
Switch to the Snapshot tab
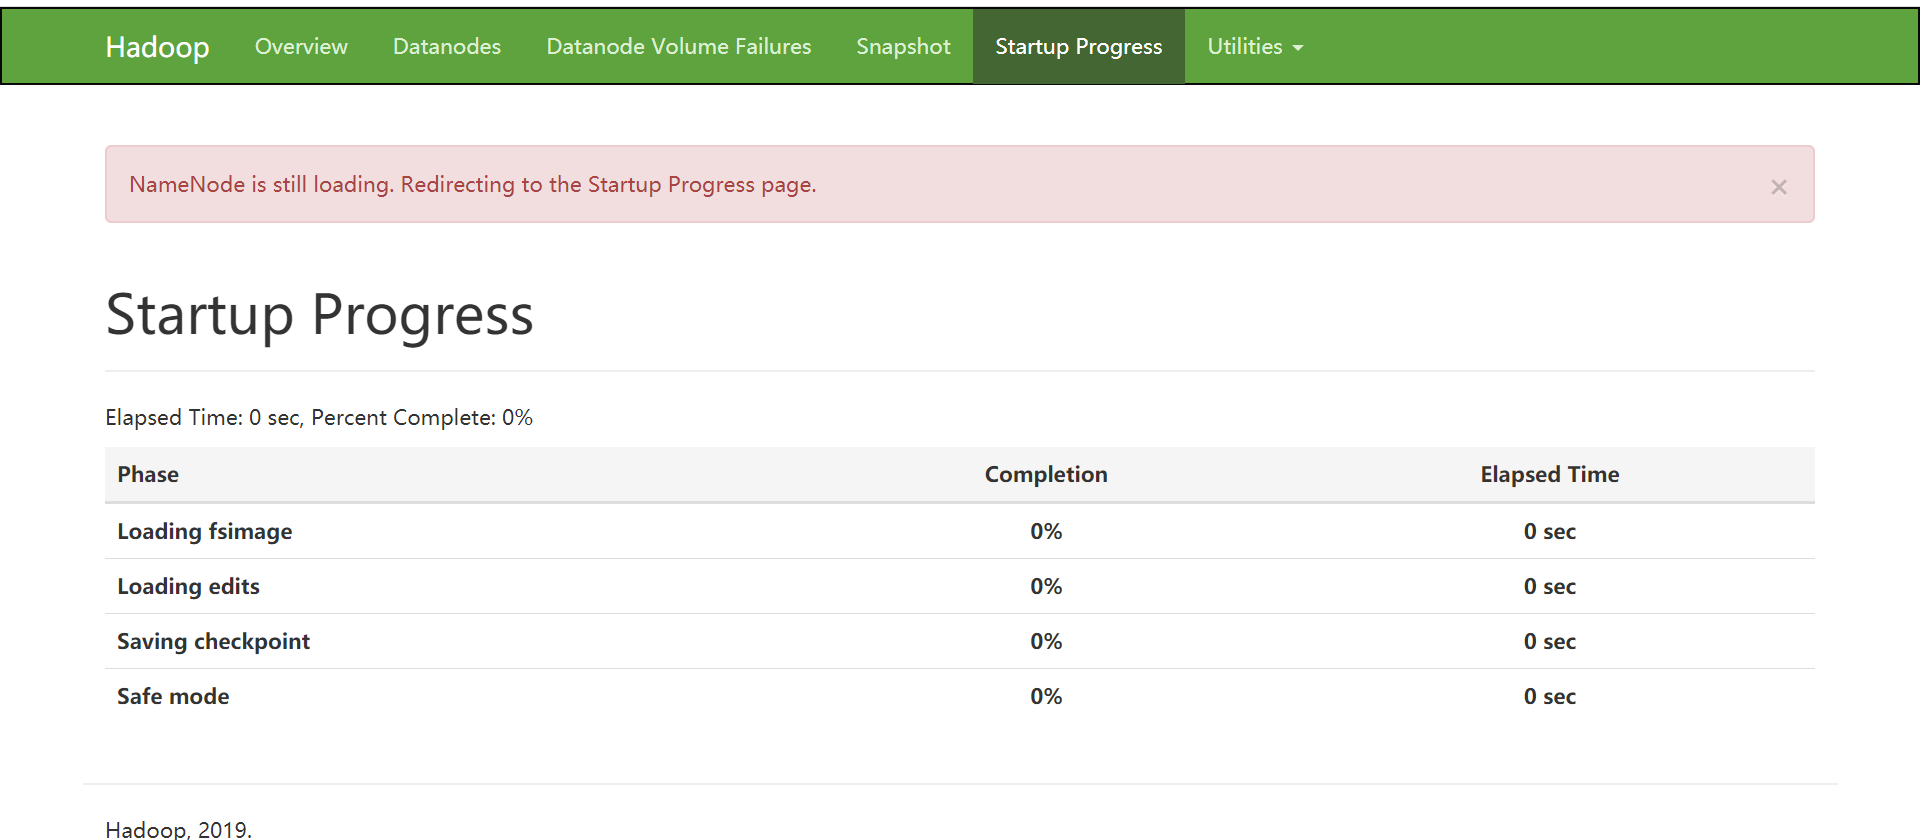903,47
